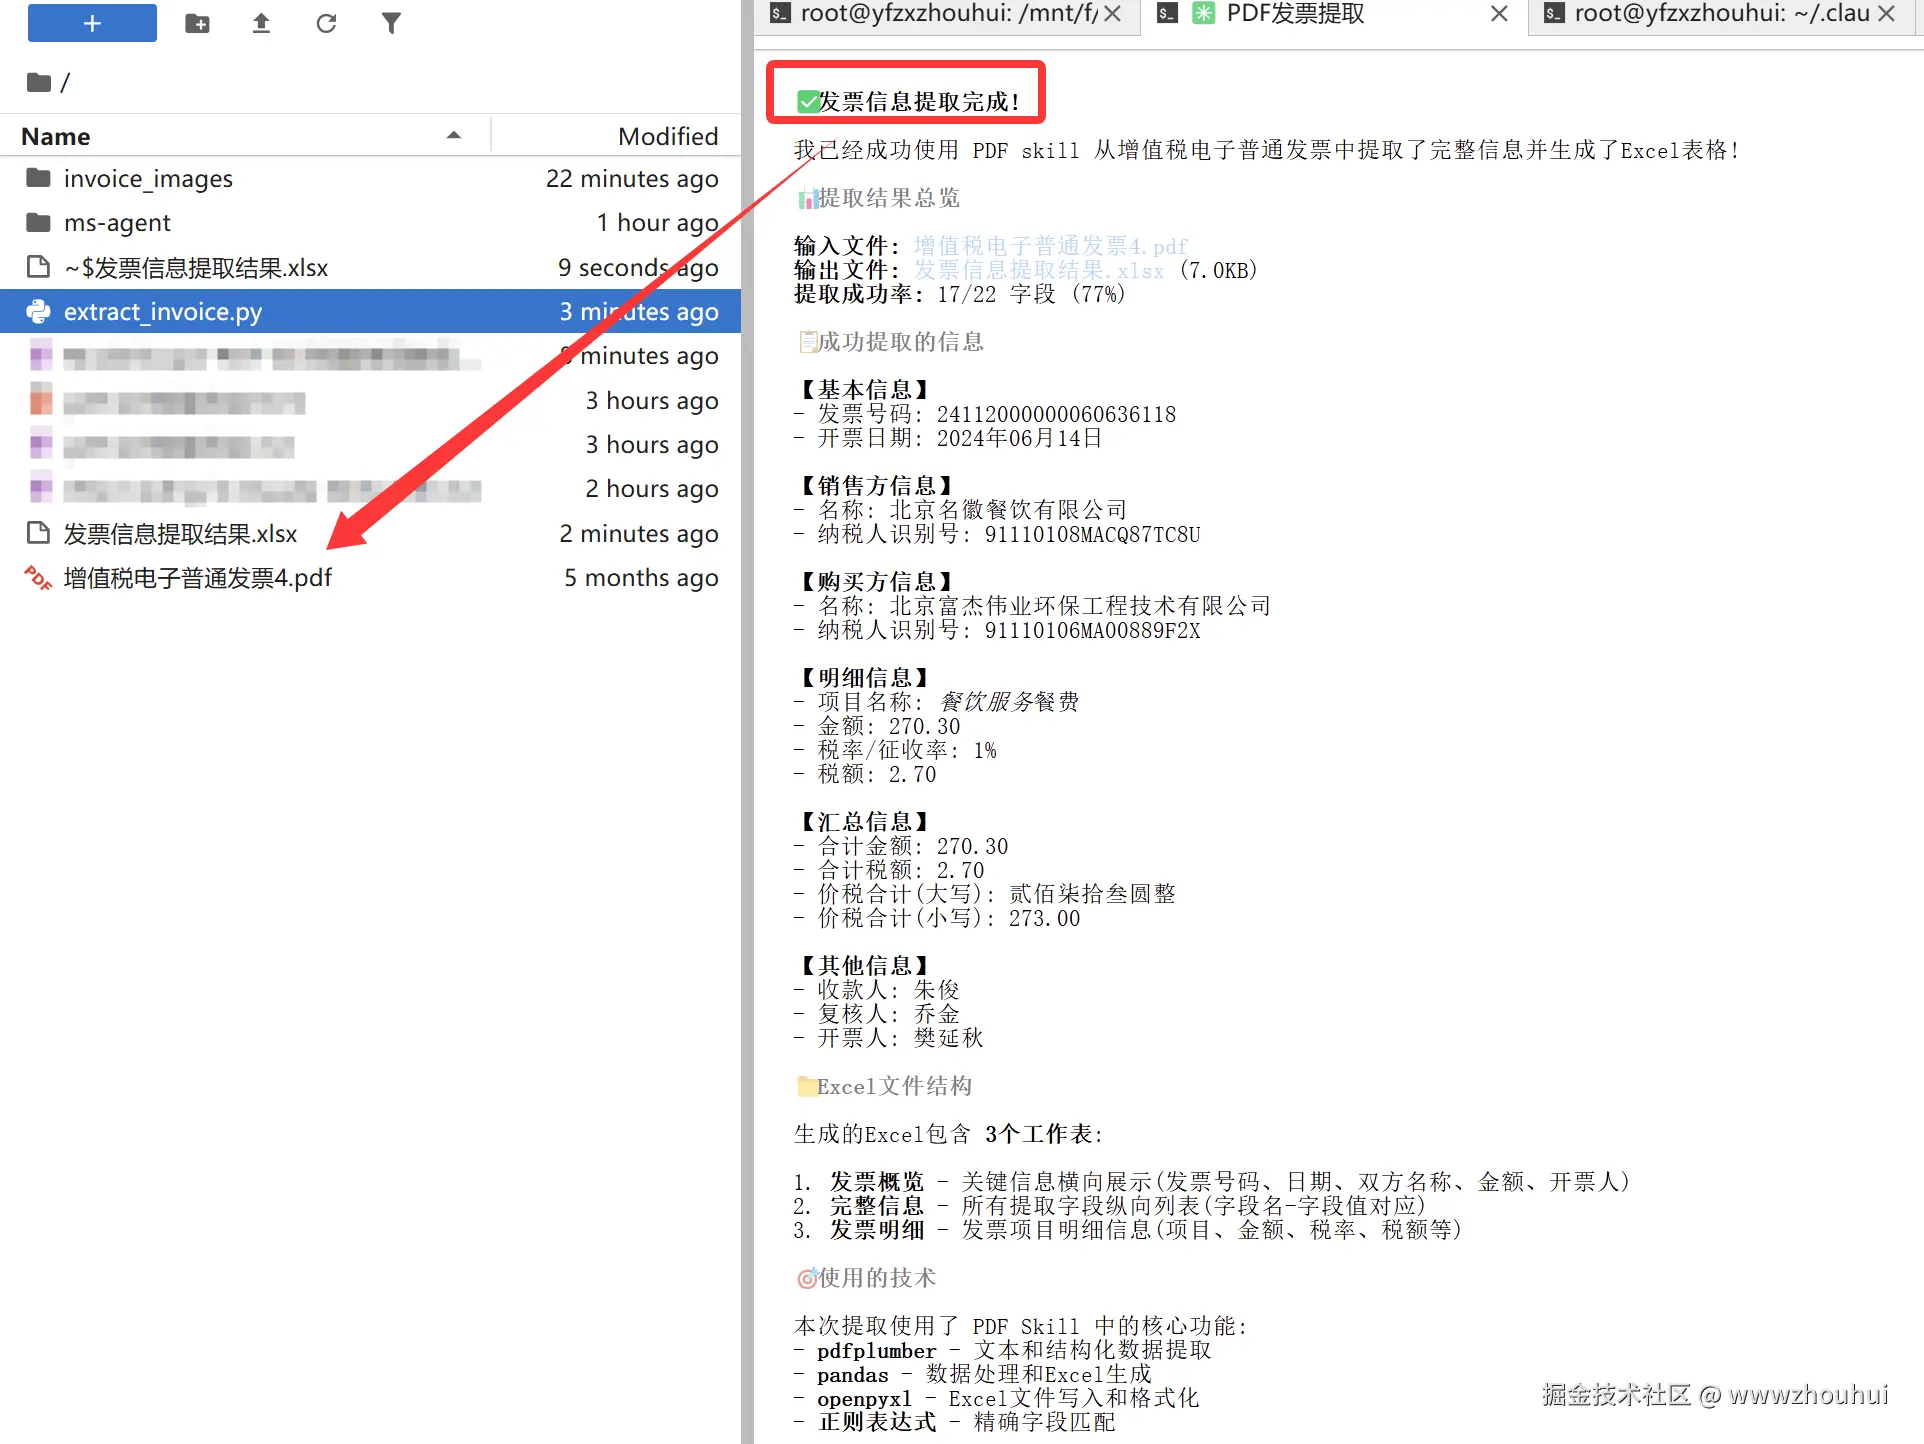Click the upload files icon

[261, 23]
